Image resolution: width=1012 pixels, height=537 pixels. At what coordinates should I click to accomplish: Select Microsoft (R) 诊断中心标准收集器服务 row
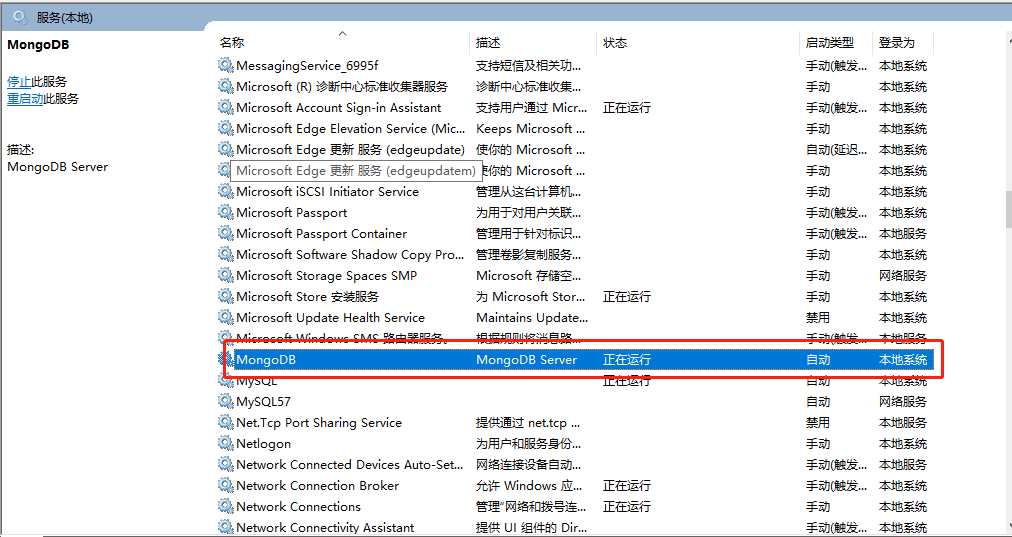tap(576, 86)
